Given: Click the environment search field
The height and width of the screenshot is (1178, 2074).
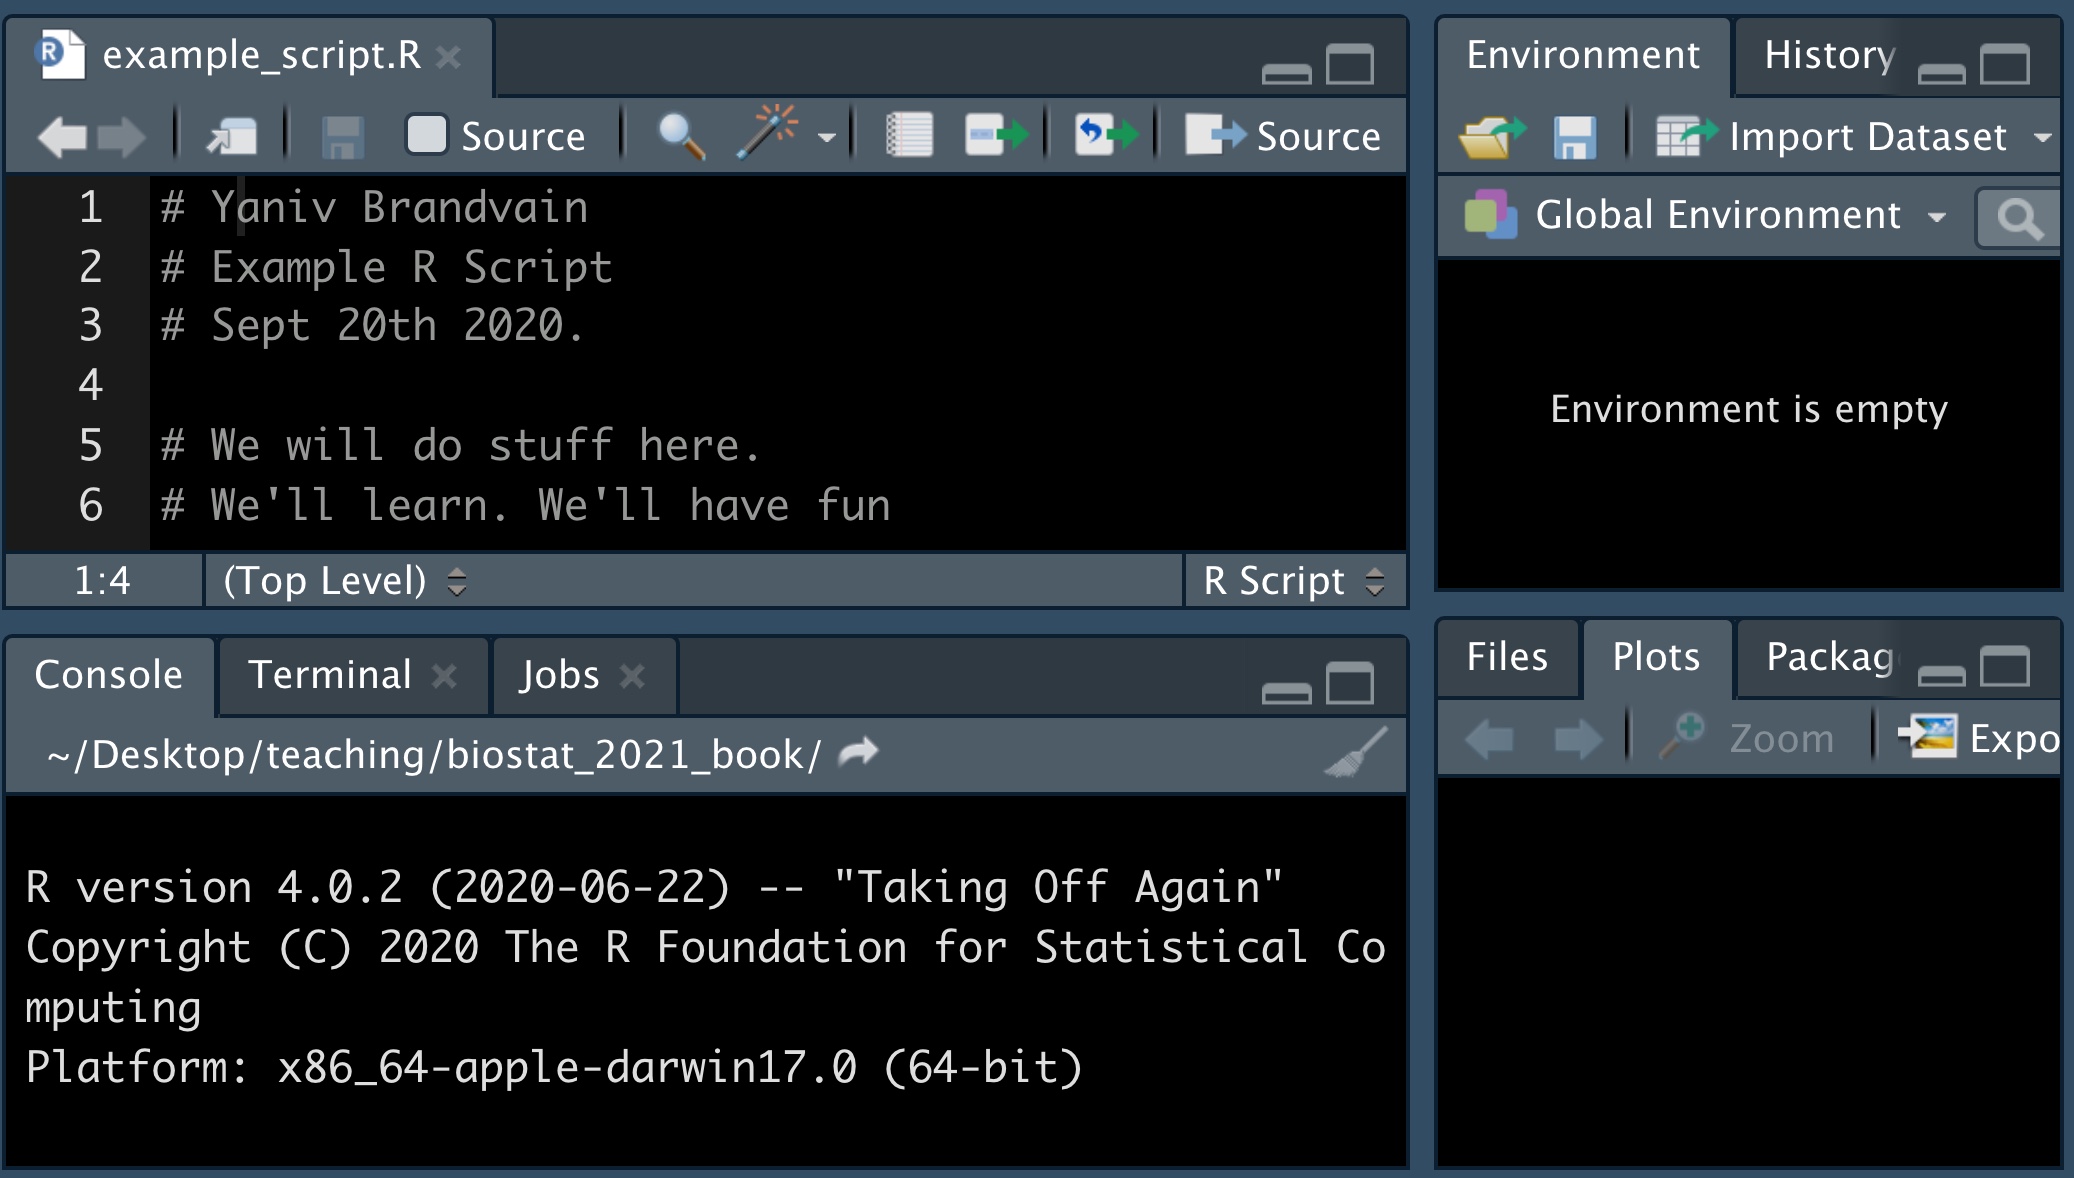Looking at the screenshot, I should 2020,218.
